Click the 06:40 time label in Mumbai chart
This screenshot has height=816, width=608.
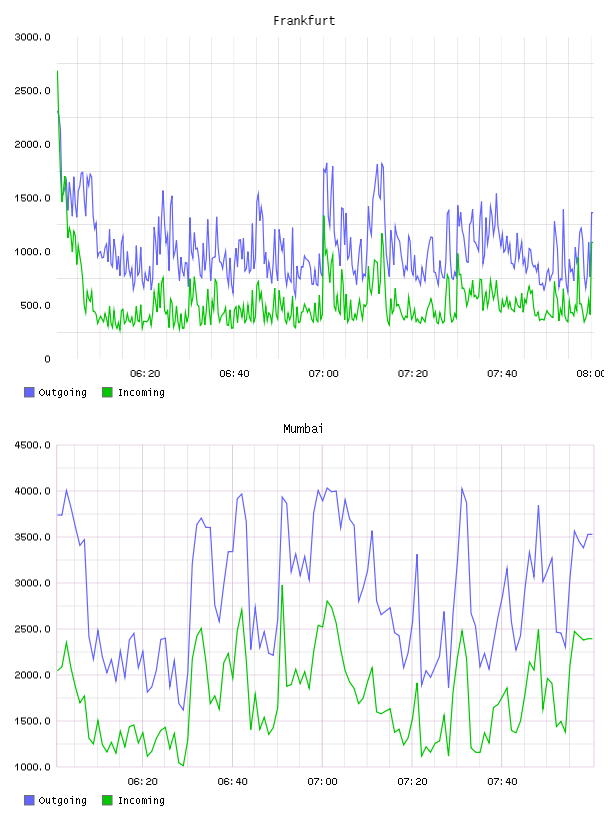pos(233,782)
